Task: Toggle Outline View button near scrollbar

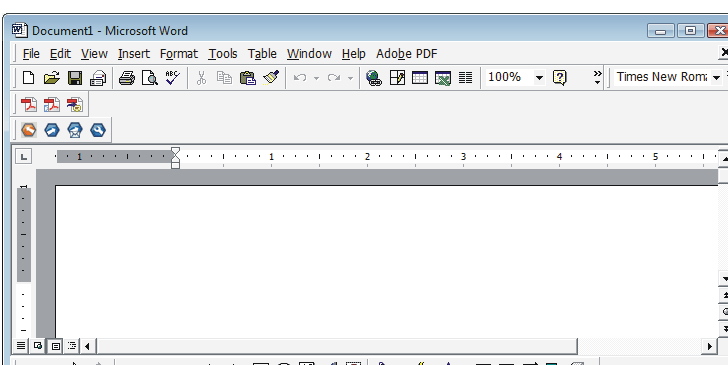Action: tap(72, 345)
